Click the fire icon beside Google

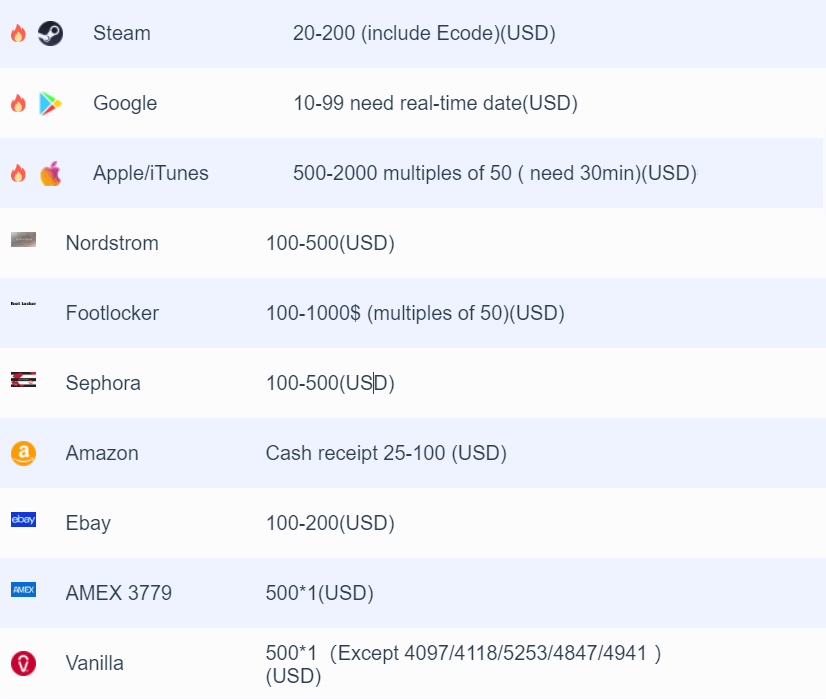[18, 103]
